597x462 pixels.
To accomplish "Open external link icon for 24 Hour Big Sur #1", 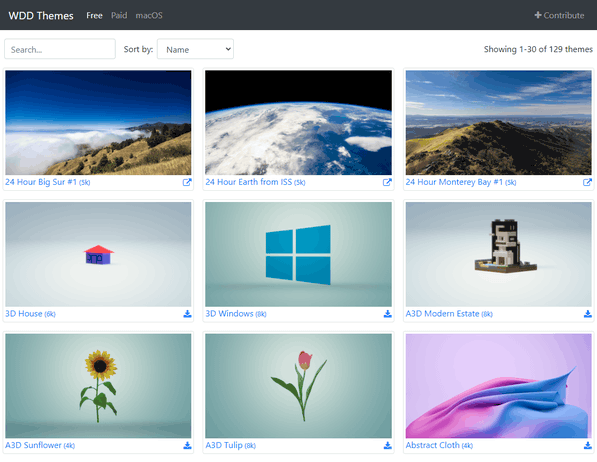I will click(x=187, y=182).
